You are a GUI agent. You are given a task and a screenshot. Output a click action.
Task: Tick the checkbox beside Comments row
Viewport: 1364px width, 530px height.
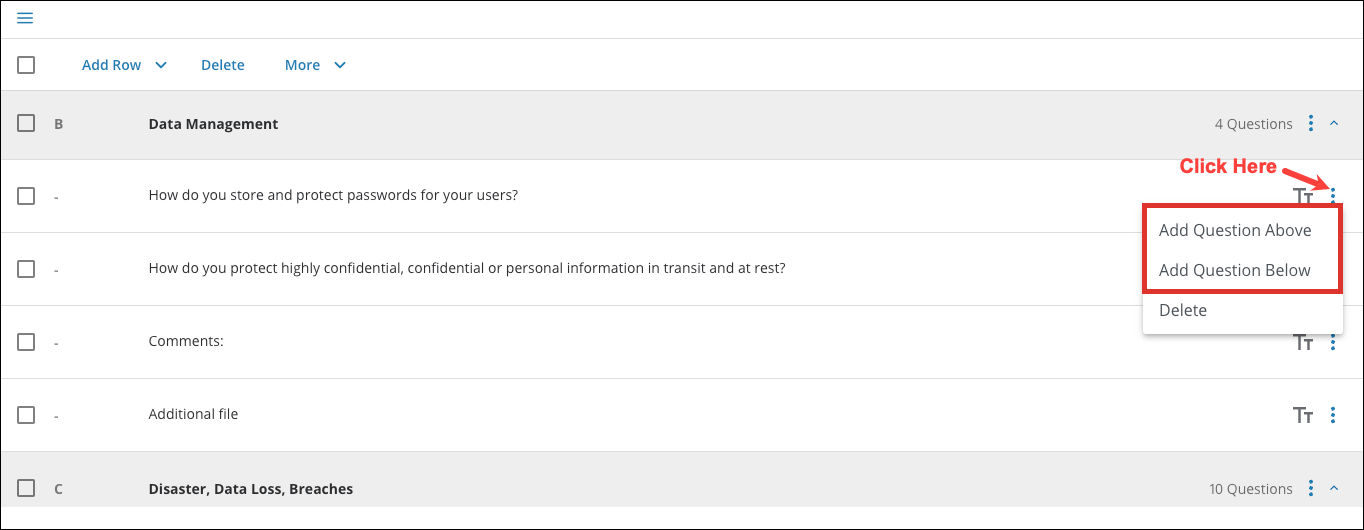(x=26, y=342)
